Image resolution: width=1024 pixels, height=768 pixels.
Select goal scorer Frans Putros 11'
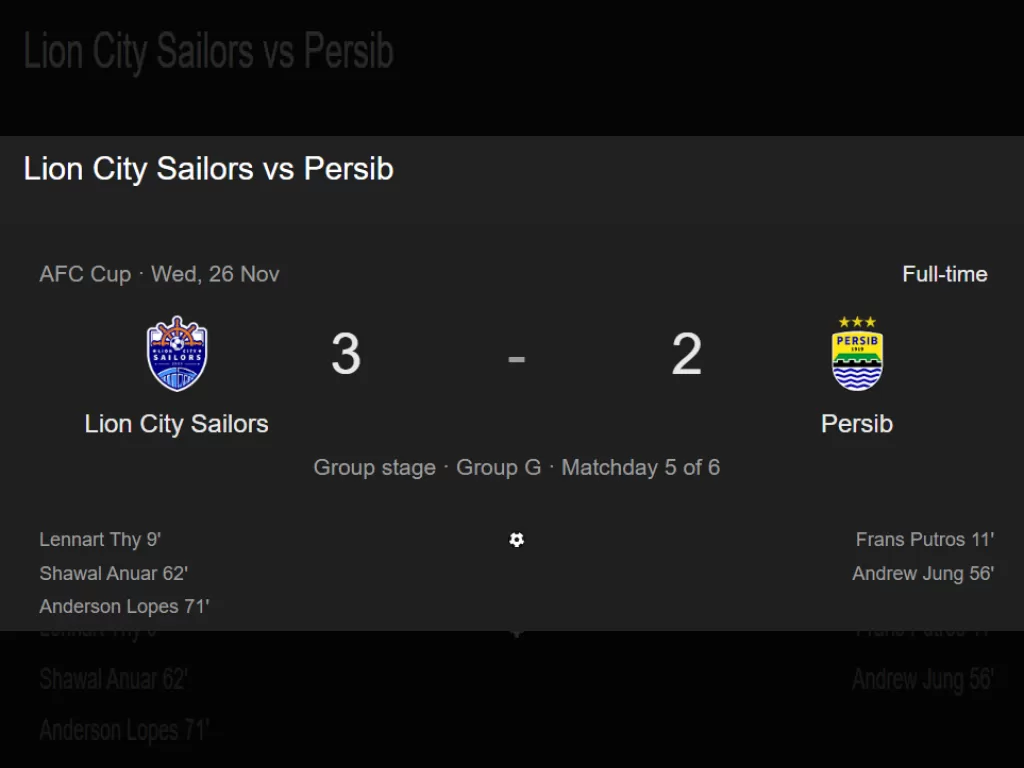925,540
